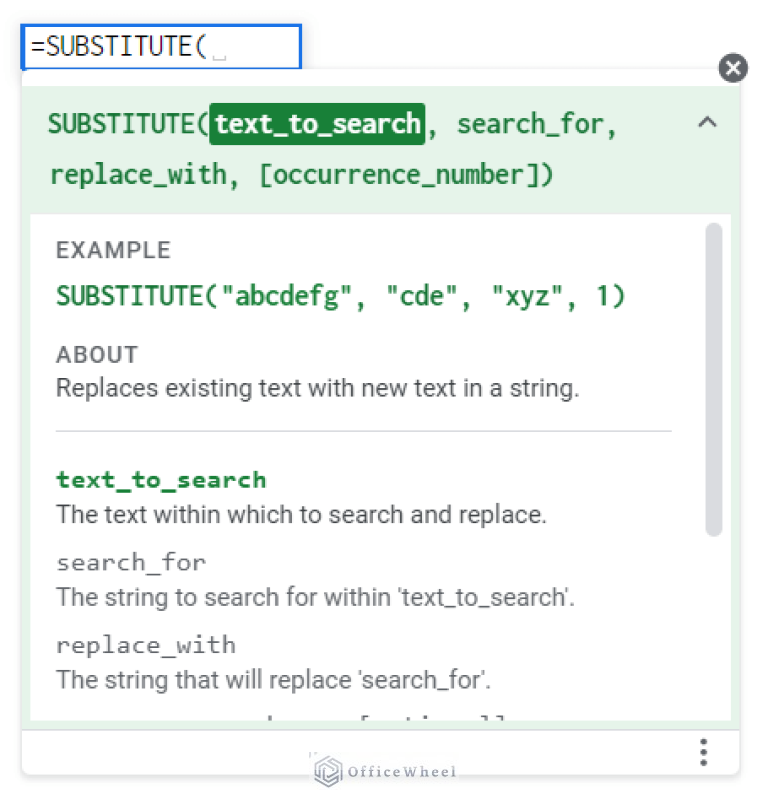
Task: Click 'The string to search for within' description
Action: 315,597
